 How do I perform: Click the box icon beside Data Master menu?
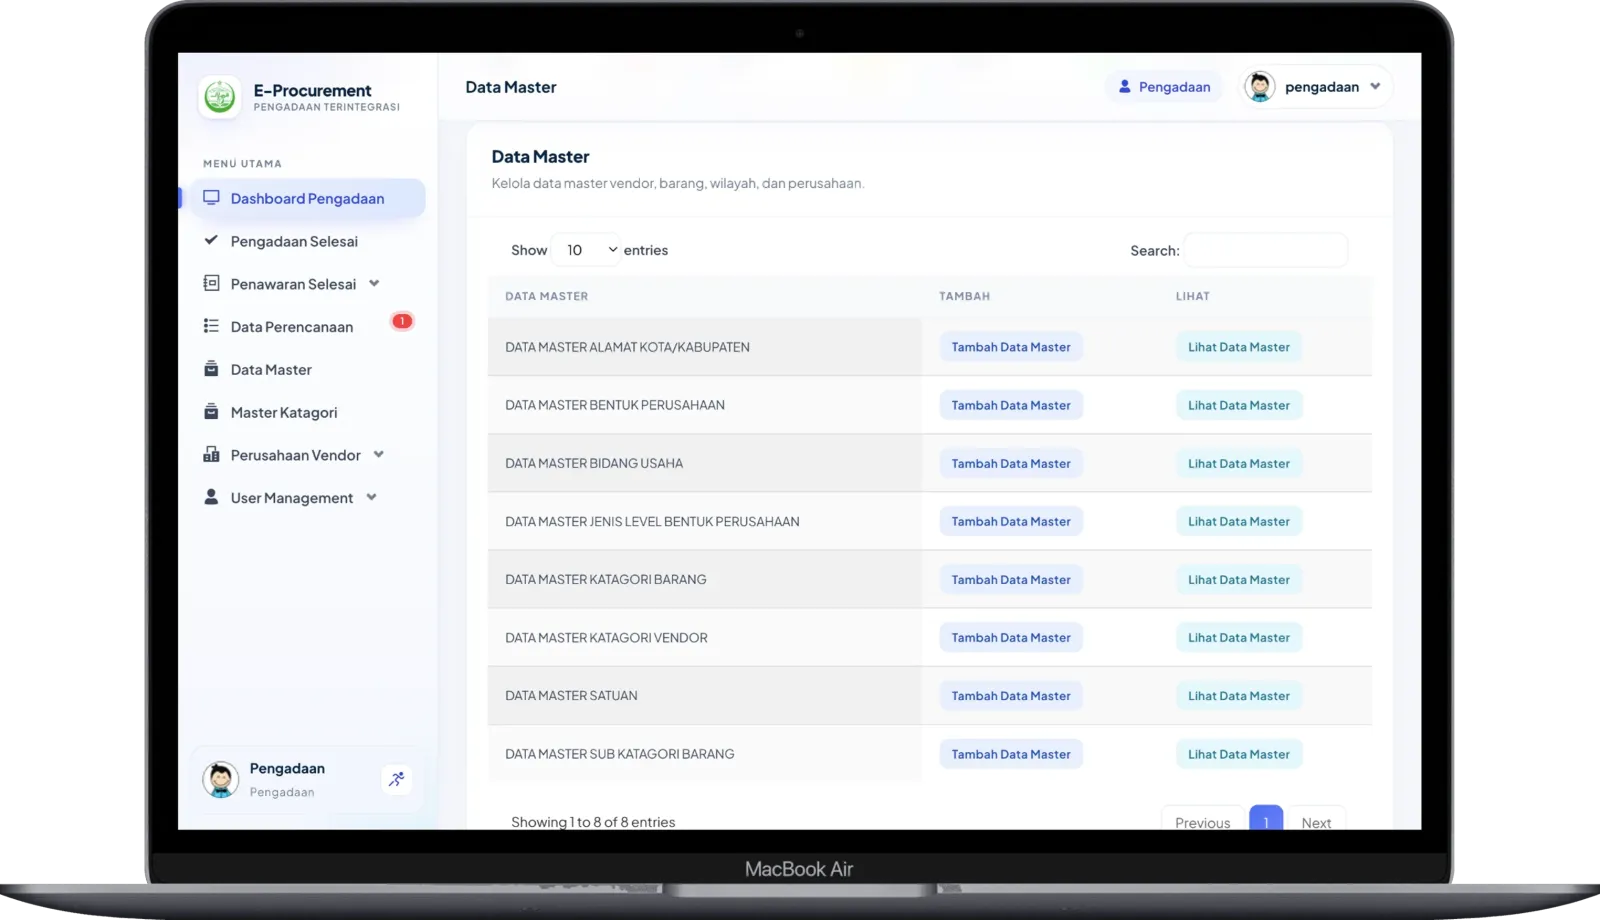(211, 369)
